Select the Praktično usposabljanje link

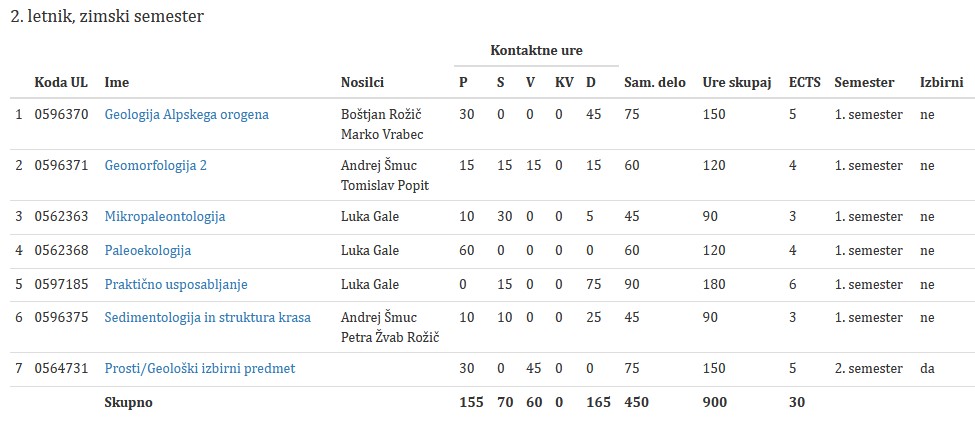coord(175,284)
